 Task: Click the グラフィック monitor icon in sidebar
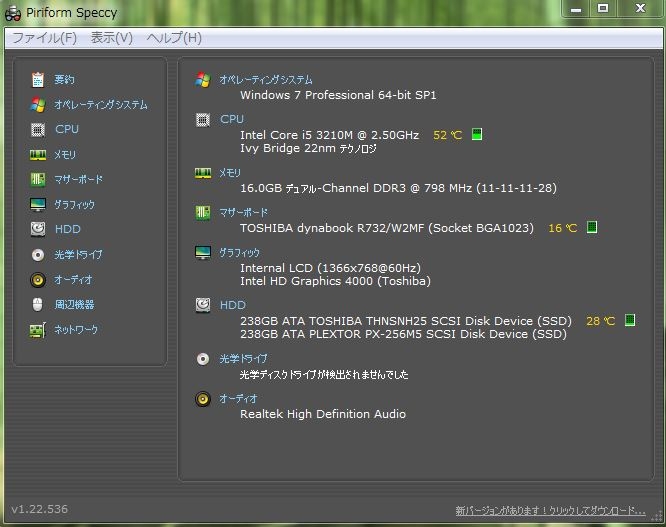[x=38, y=205]
